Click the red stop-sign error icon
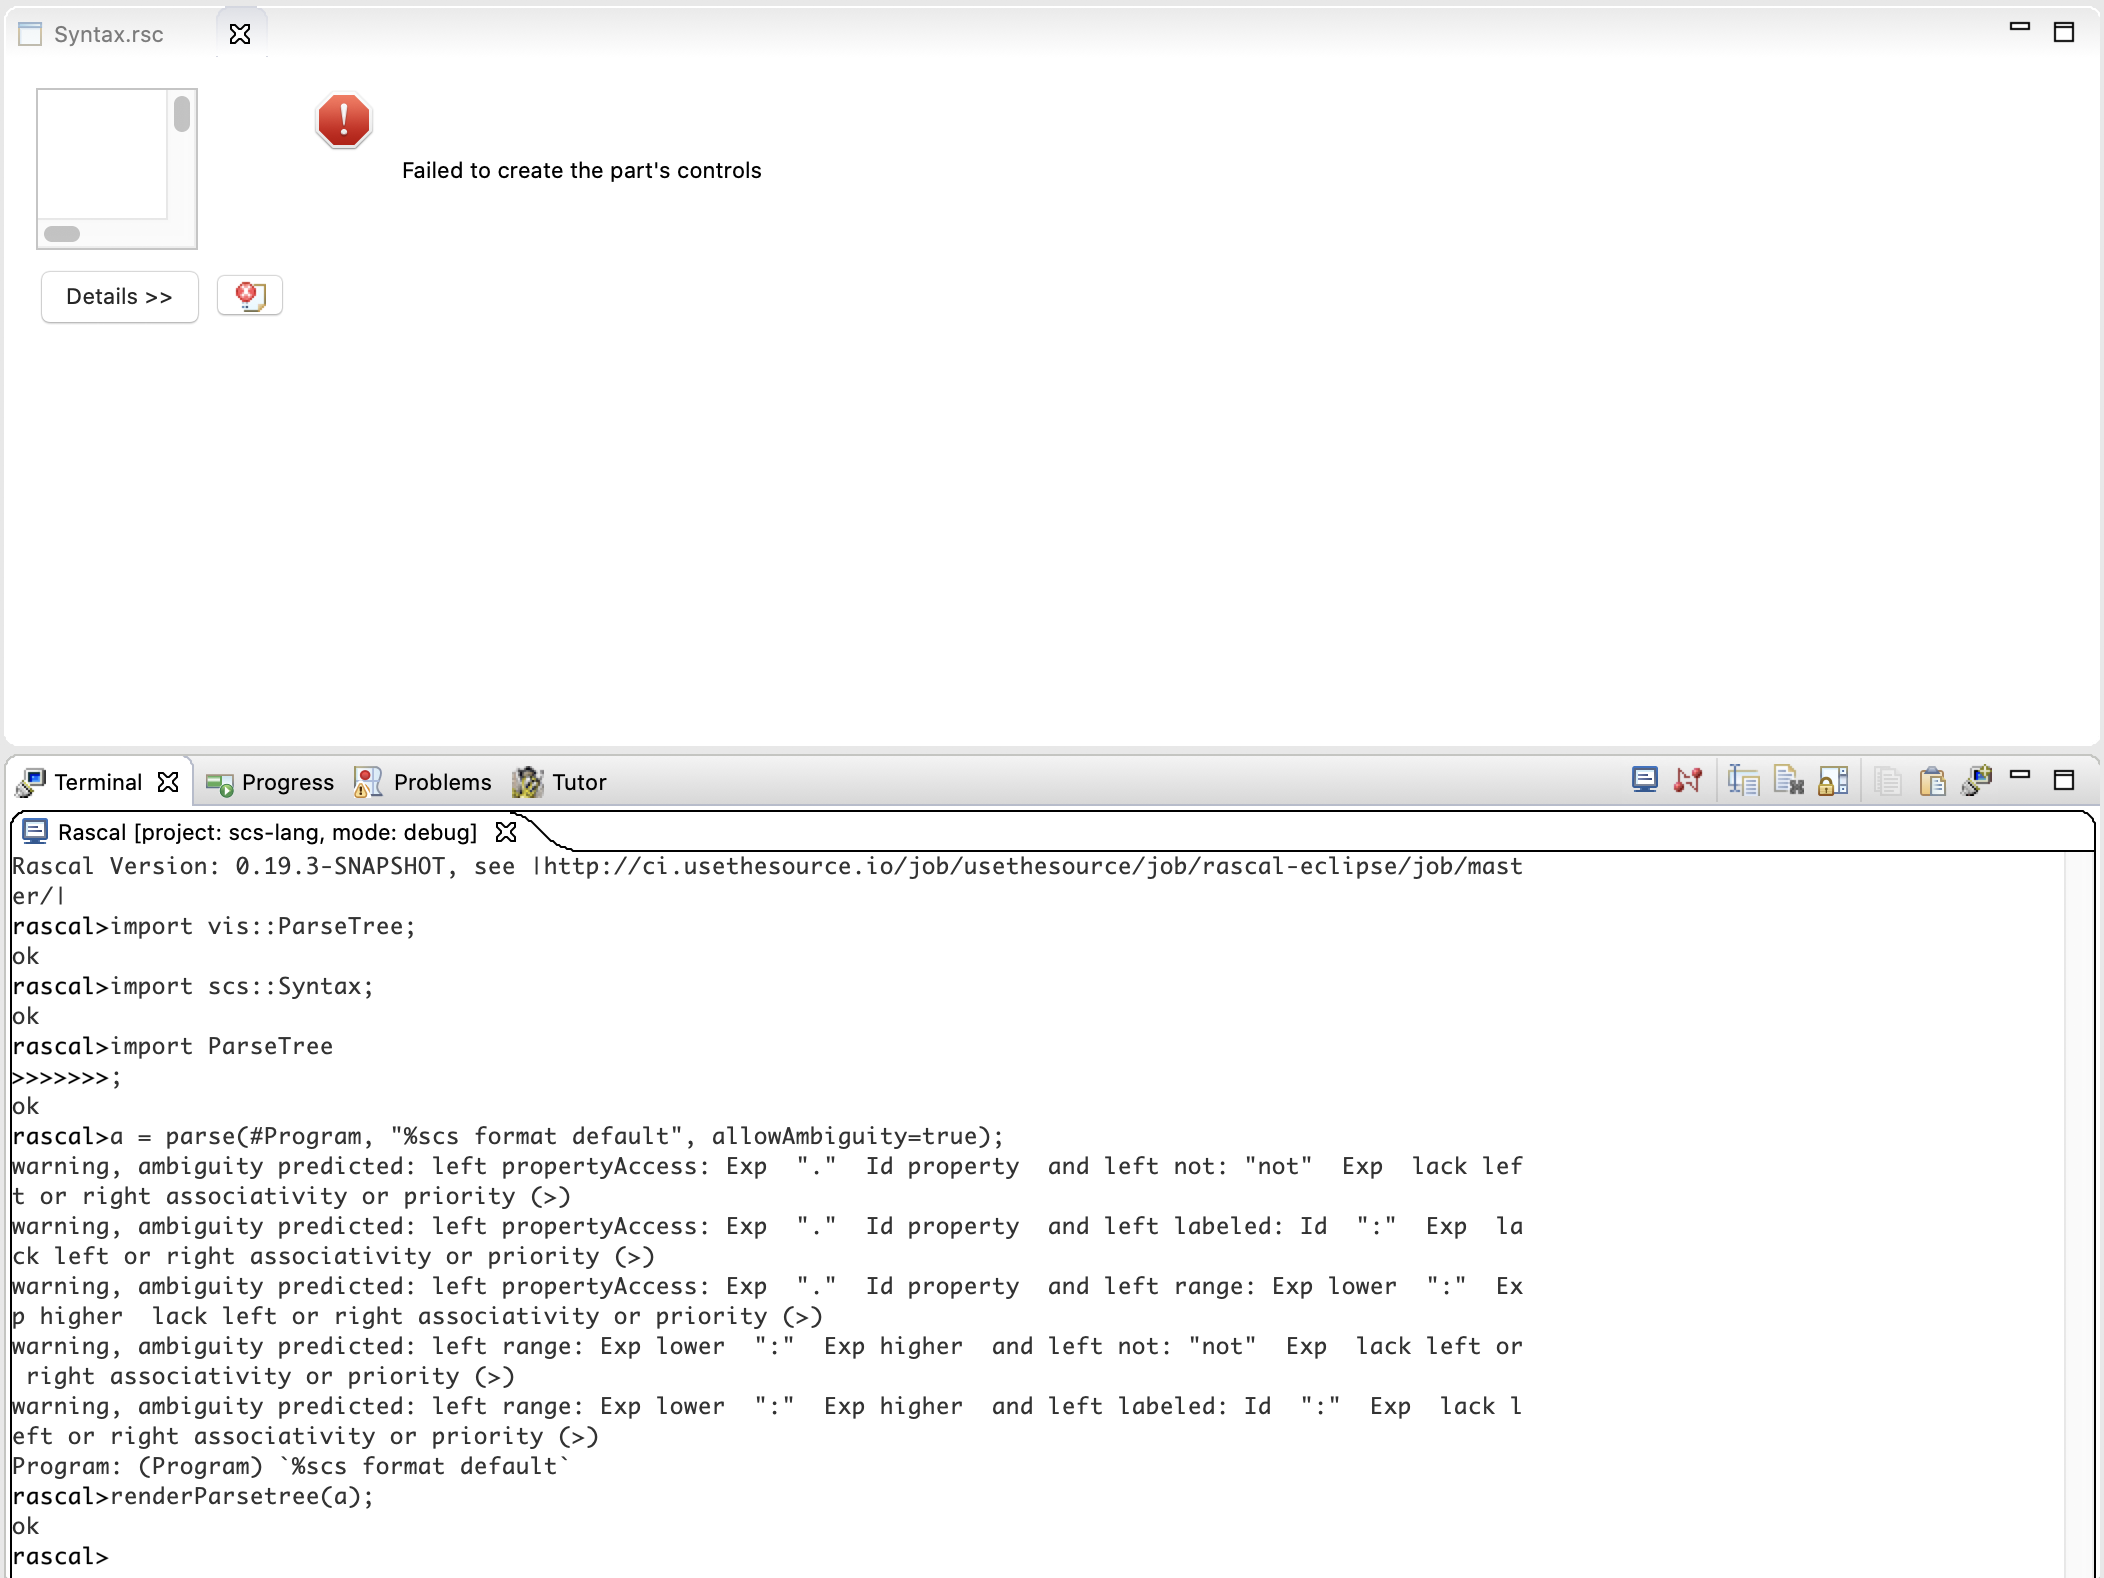The image size is (2104, 1578). (x=343, y=121)
